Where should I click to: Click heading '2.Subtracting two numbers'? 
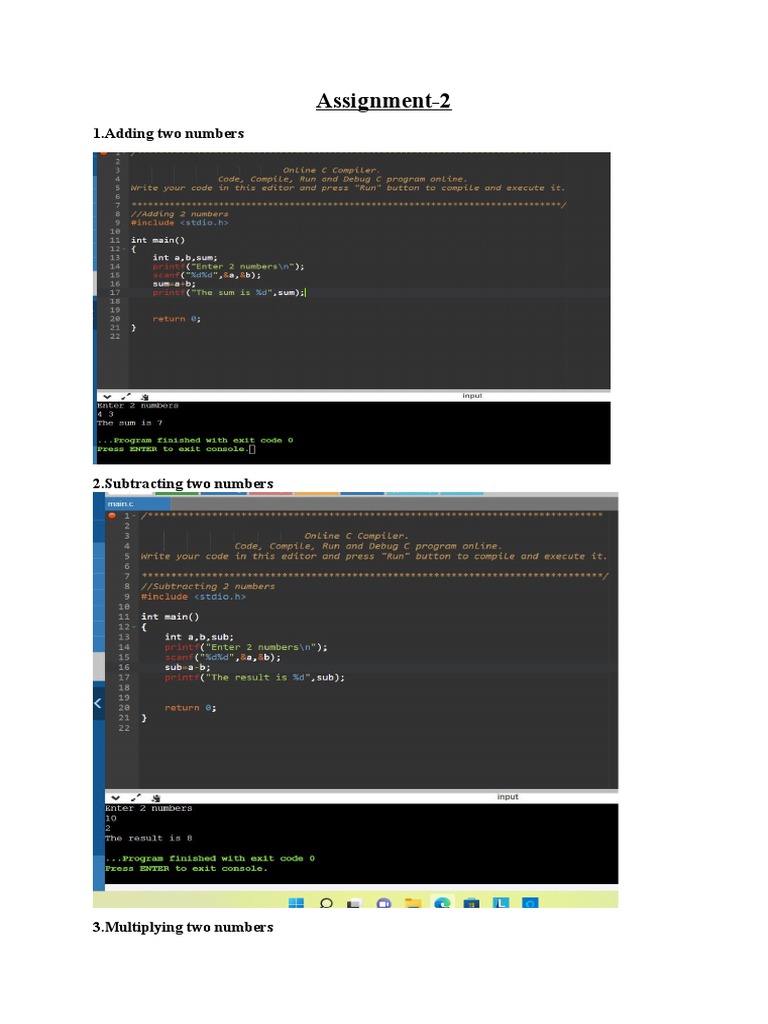(183, 483)
